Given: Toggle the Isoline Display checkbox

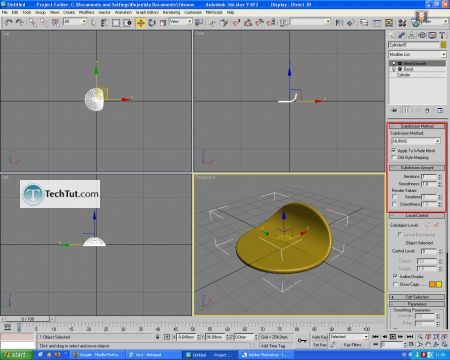Looking at the screenshot, I should point(395,276).
